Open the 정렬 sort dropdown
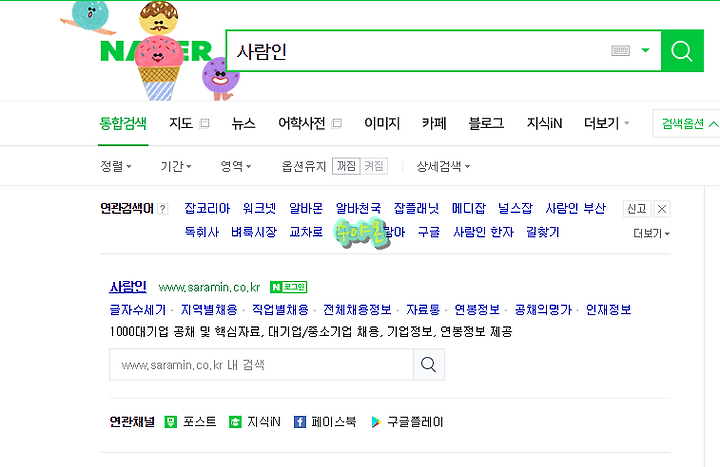This screenshot has height=467, width=720. pyautogui.click(x=116, y=166)
